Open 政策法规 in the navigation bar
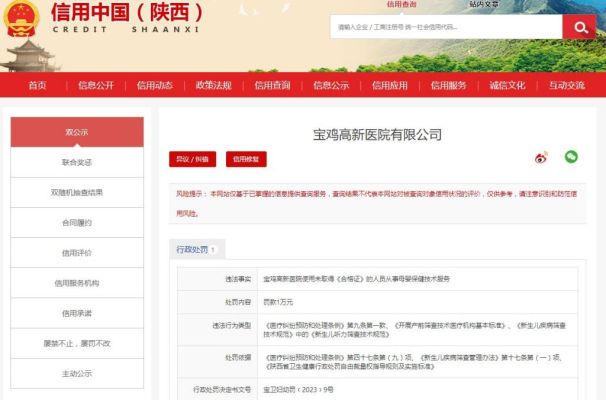The height and width of the screenshot is (400, 606). point(213,85)
